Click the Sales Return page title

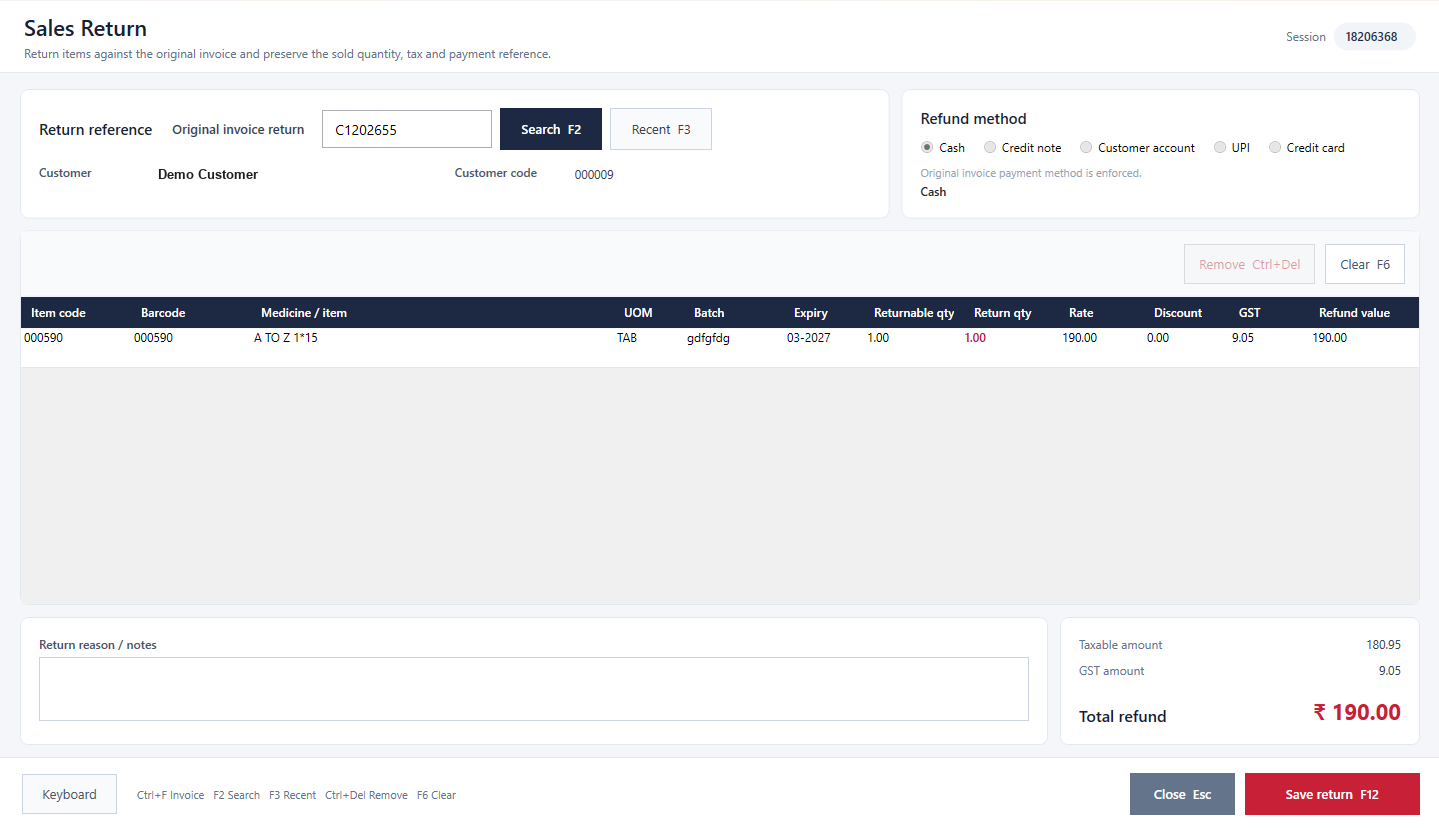click(85, 28)
